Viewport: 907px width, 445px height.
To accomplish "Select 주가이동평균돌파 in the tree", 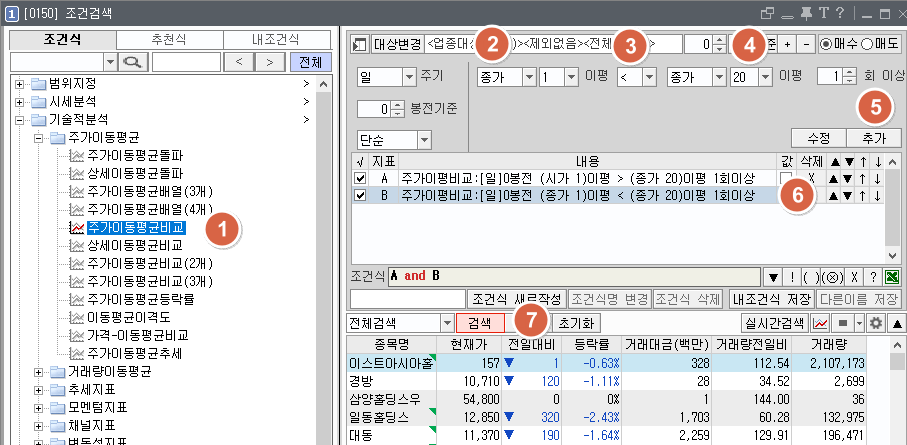I will [137, 156].
